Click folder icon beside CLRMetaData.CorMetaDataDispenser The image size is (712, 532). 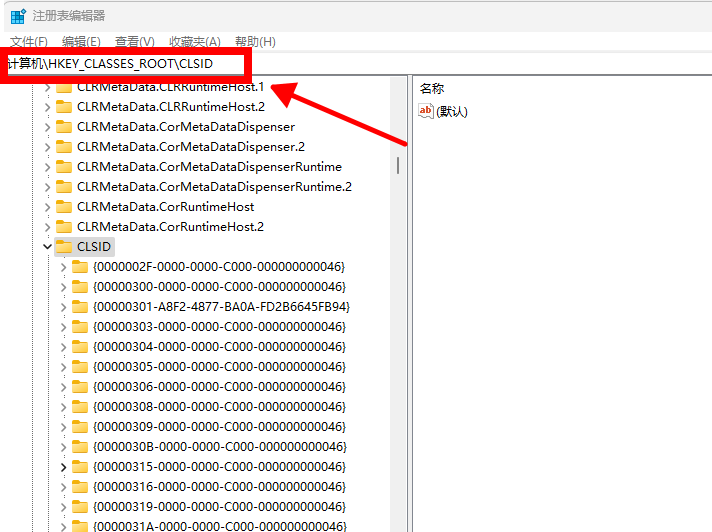64,127
